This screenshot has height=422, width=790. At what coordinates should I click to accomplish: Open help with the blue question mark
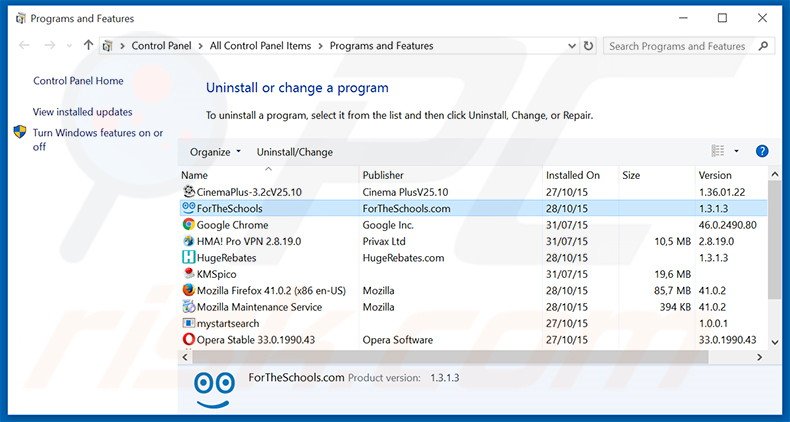(762, 151)
